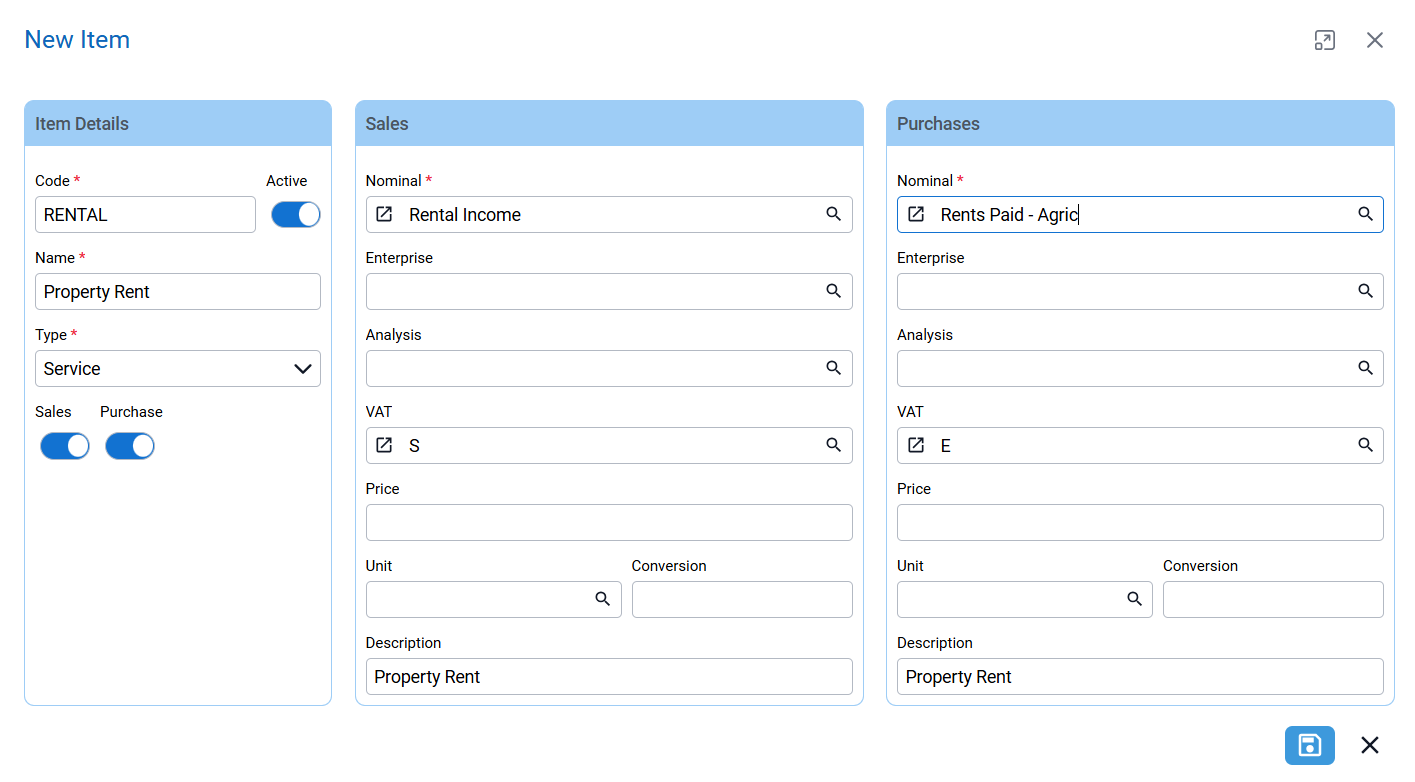Image resolution: width=1415 pixels, height=782 pixels.
Task: Toggle the Active switch off
Action: [296, 214]
